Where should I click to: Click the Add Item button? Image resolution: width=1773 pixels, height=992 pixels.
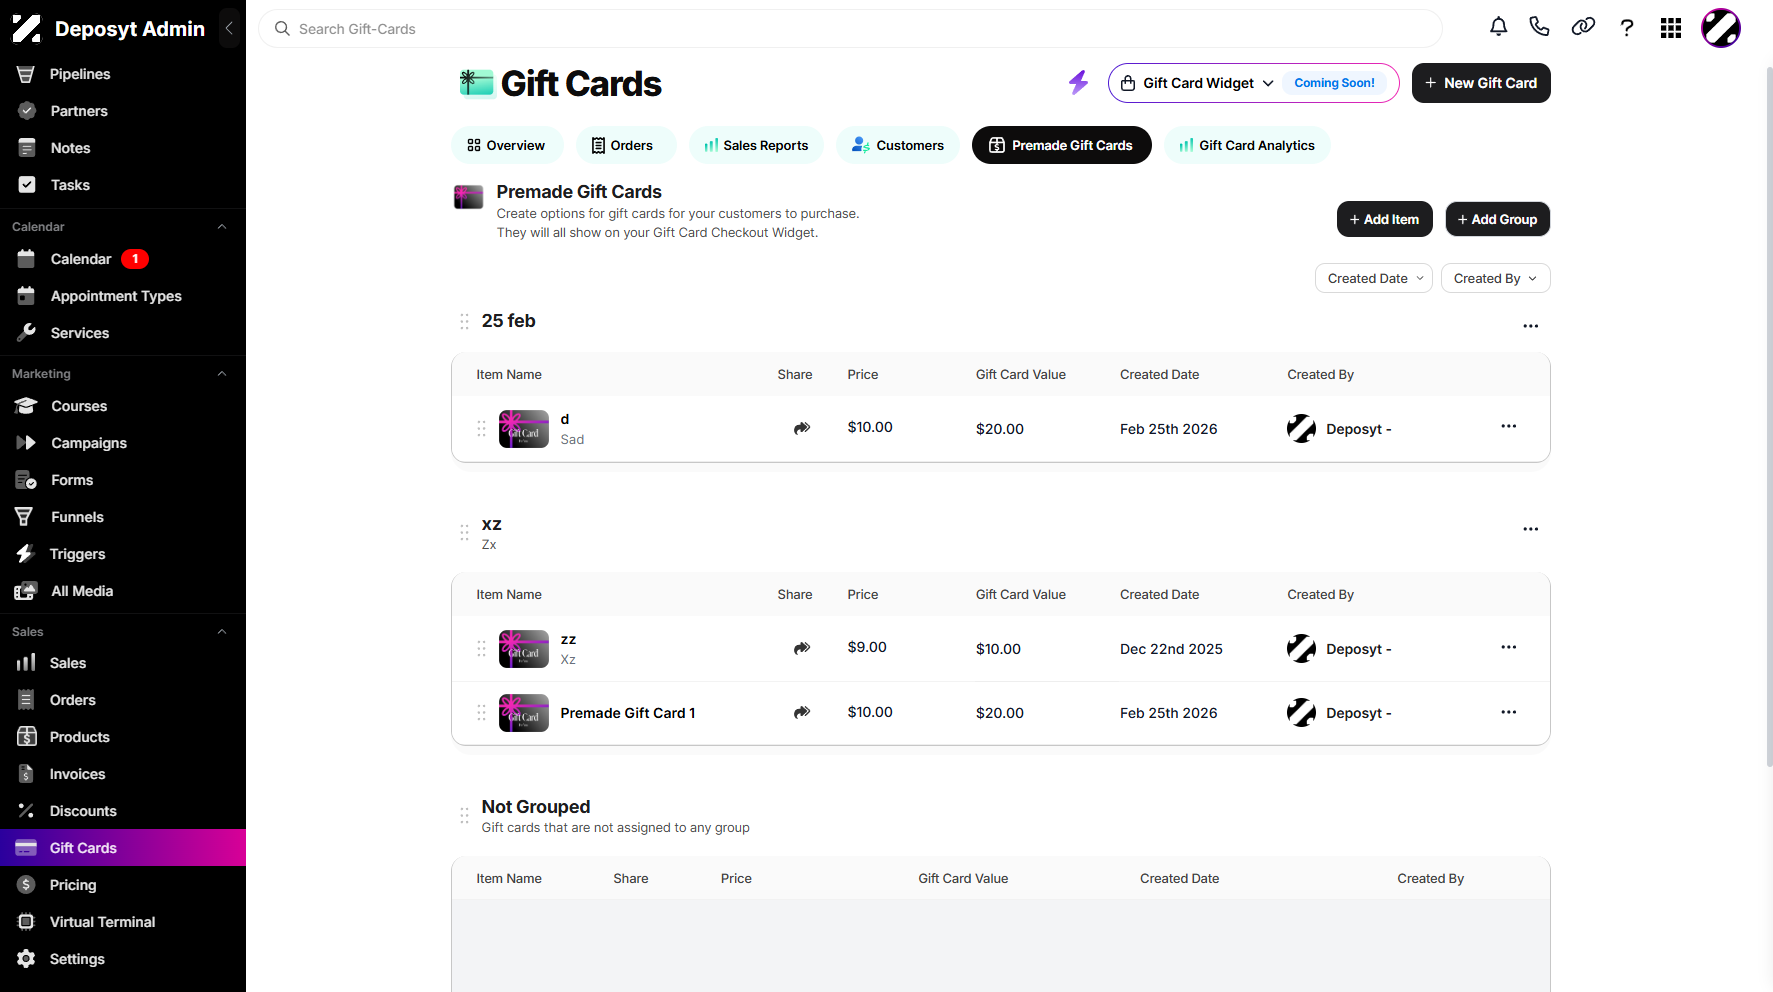(1384, 219)
